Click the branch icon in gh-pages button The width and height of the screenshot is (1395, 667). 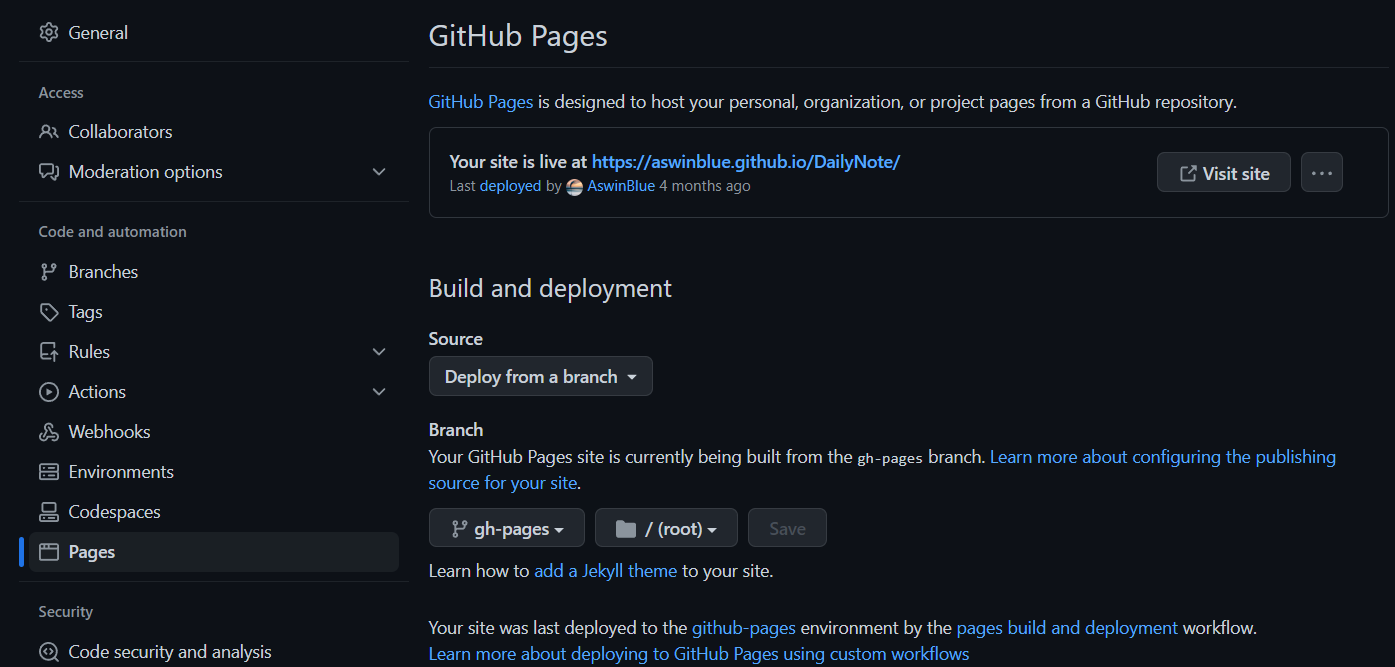point(459,529)
